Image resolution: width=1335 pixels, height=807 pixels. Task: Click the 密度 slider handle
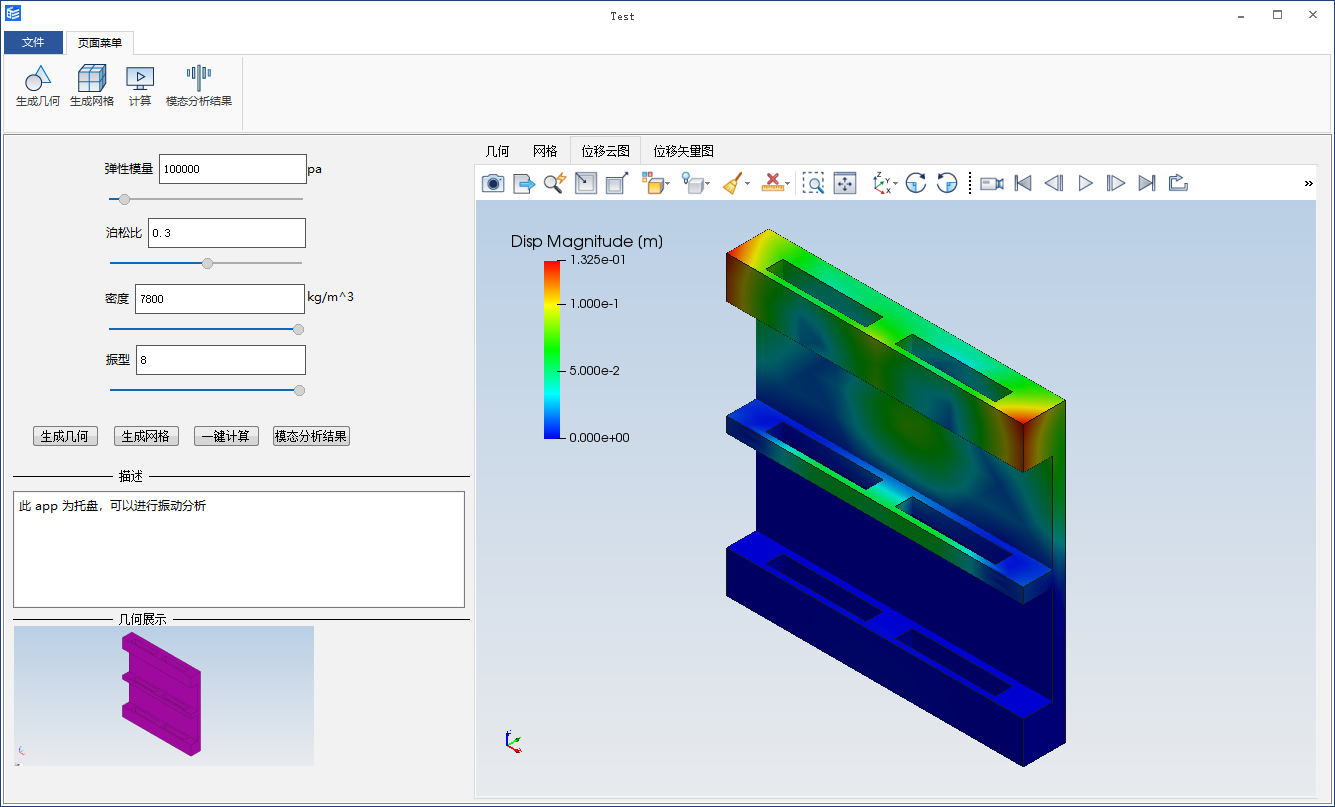pos(298,329)
